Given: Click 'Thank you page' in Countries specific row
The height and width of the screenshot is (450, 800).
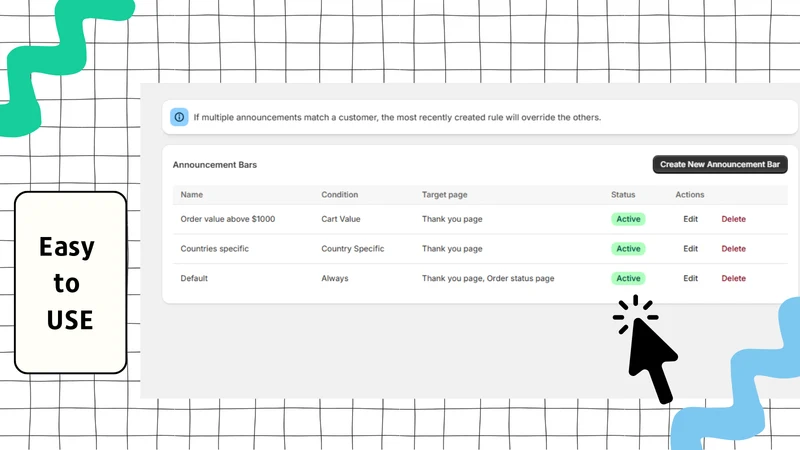Looking at the screenshot, I should coord(452,248).
